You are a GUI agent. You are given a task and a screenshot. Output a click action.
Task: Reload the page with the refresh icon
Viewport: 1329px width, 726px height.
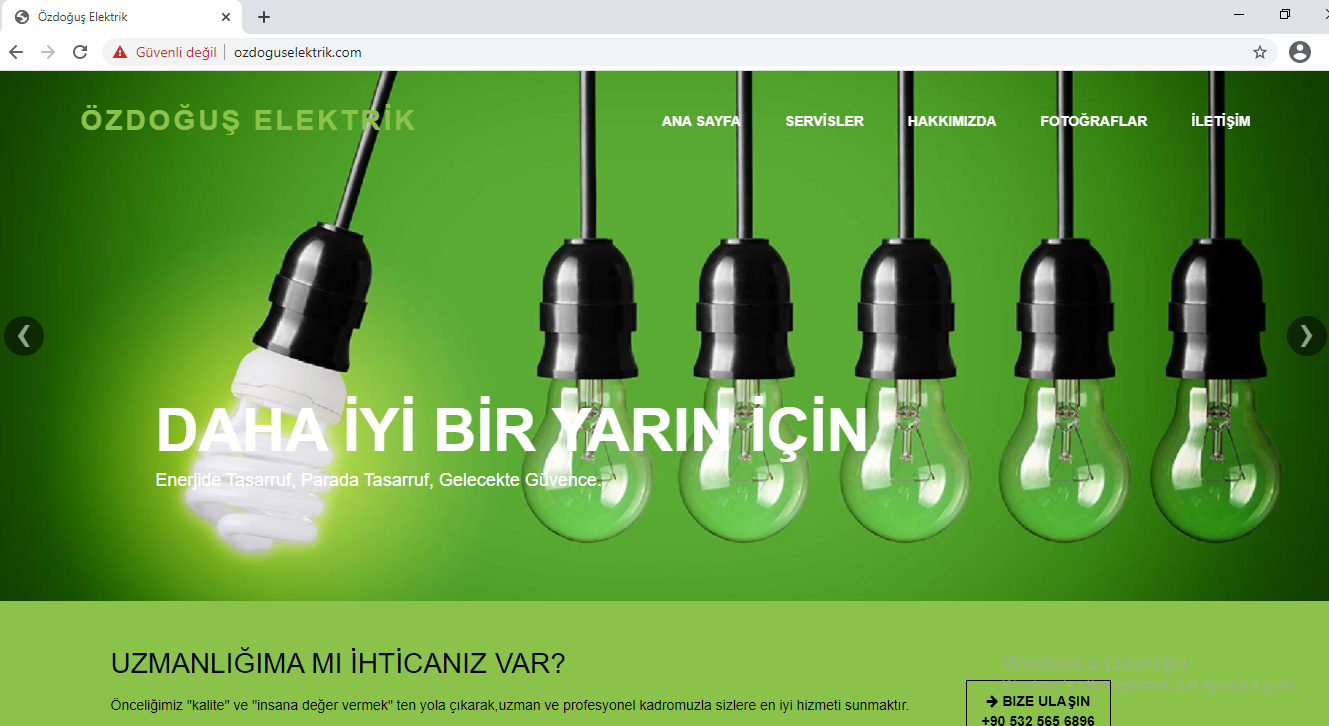80,52
